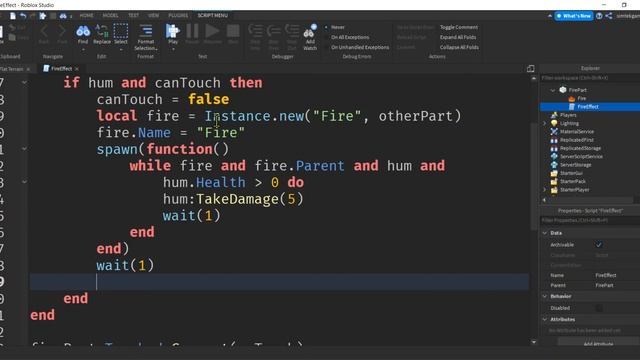Click Expand All Folds
The image size is (640, 360).
(x=458, y=37)
